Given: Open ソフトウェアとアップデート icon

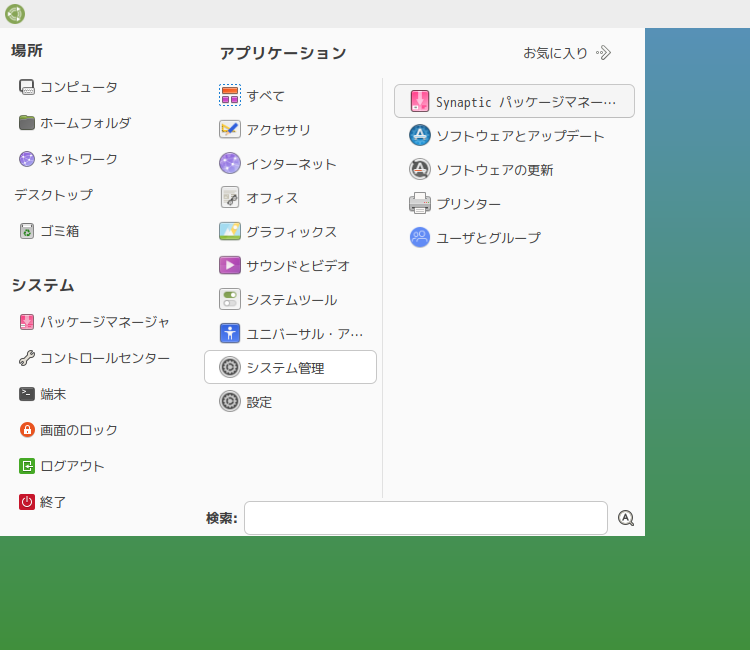Looking at the screenshot, I should point(419,135).
